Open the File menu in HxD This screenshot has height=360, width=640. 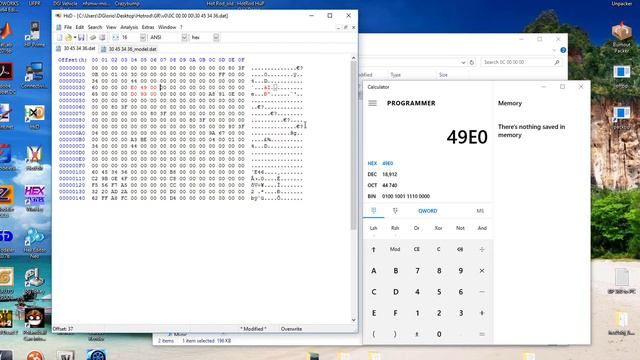(x=68, y=27)
